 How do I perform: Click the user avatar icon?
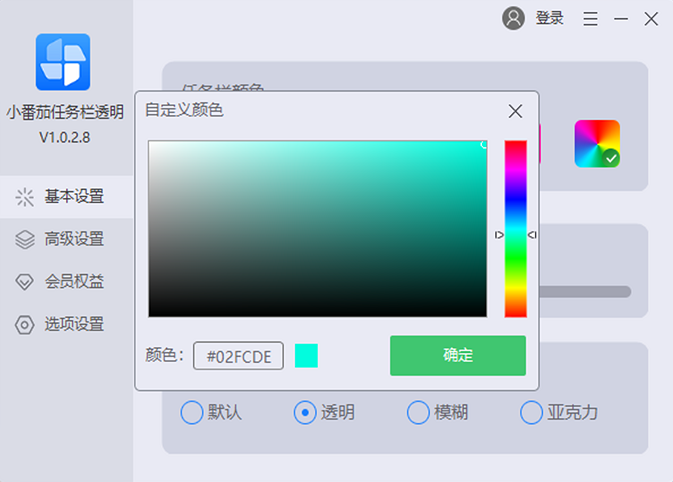pos(513,18)
